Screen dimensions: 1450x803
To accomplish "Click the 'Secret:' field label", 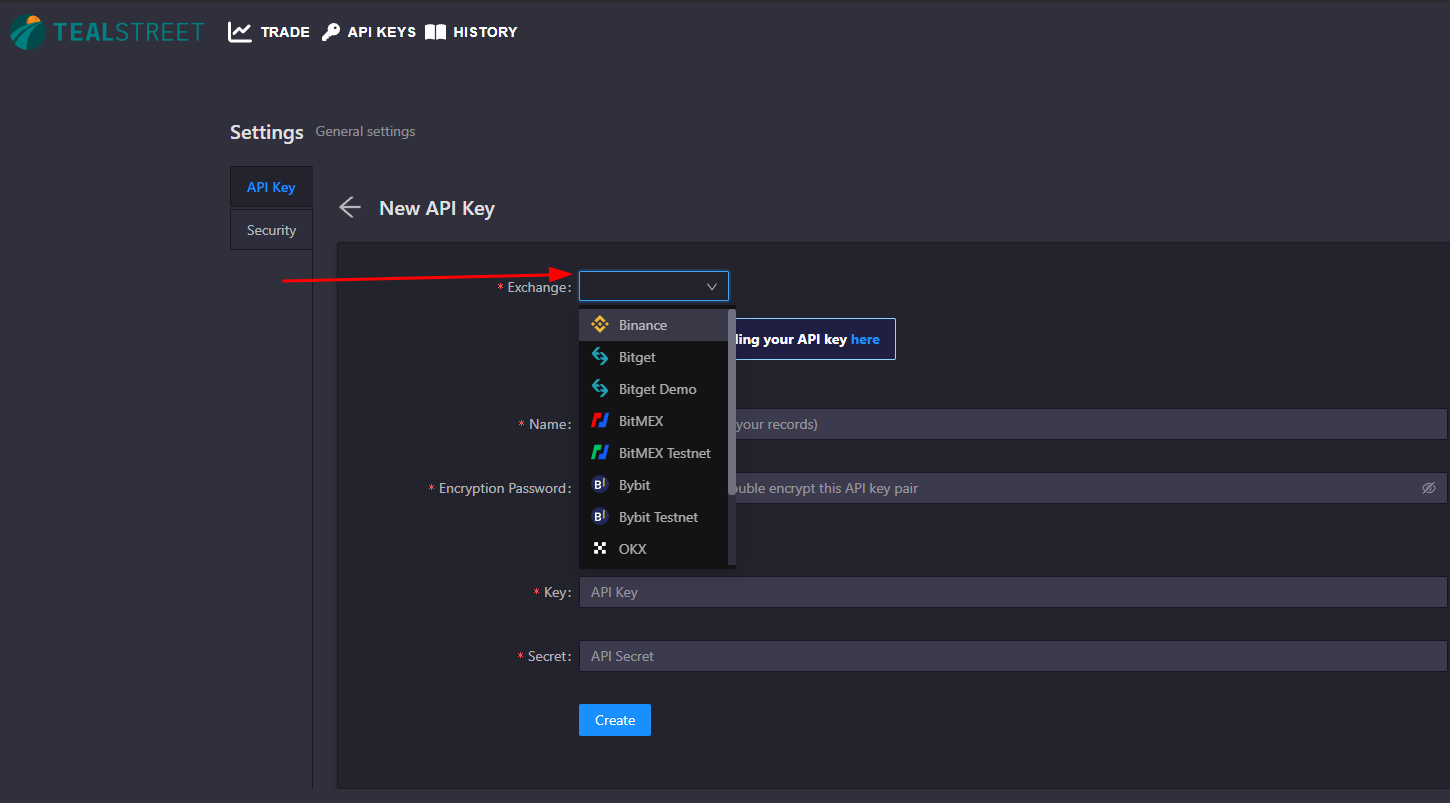I will [550, 656].
